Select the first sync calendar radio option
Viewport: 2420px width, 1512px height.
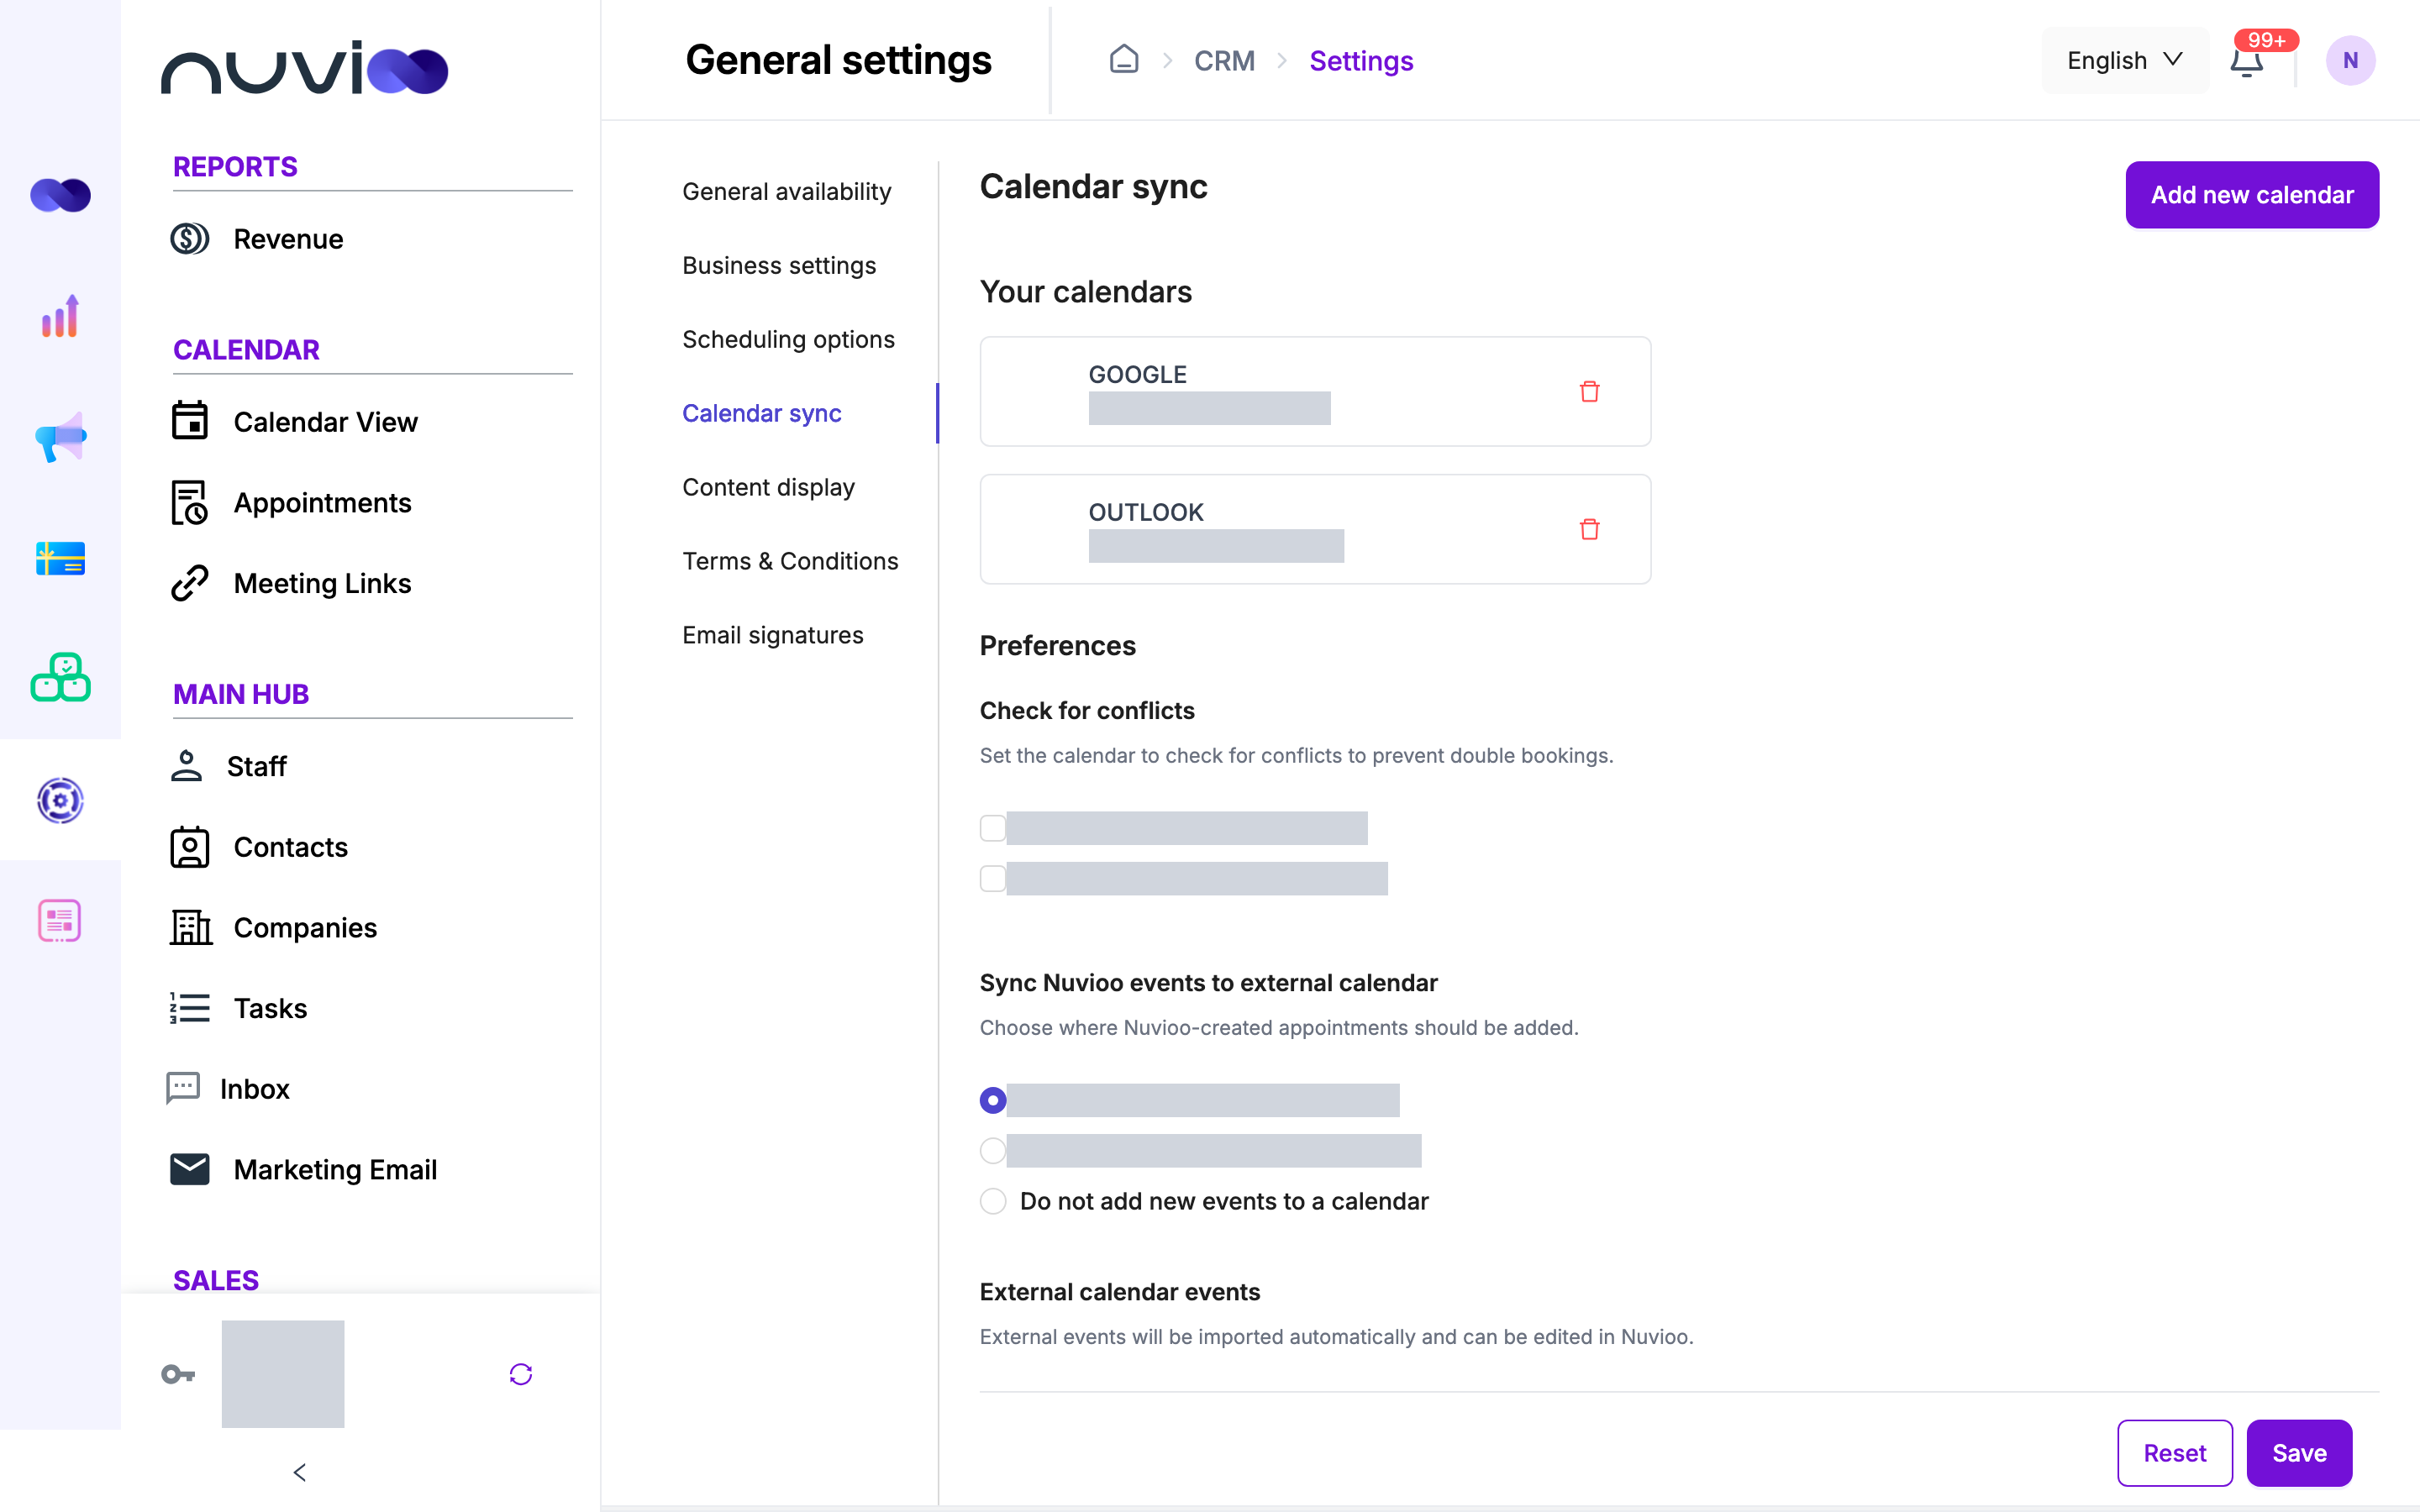point(993,1100)
